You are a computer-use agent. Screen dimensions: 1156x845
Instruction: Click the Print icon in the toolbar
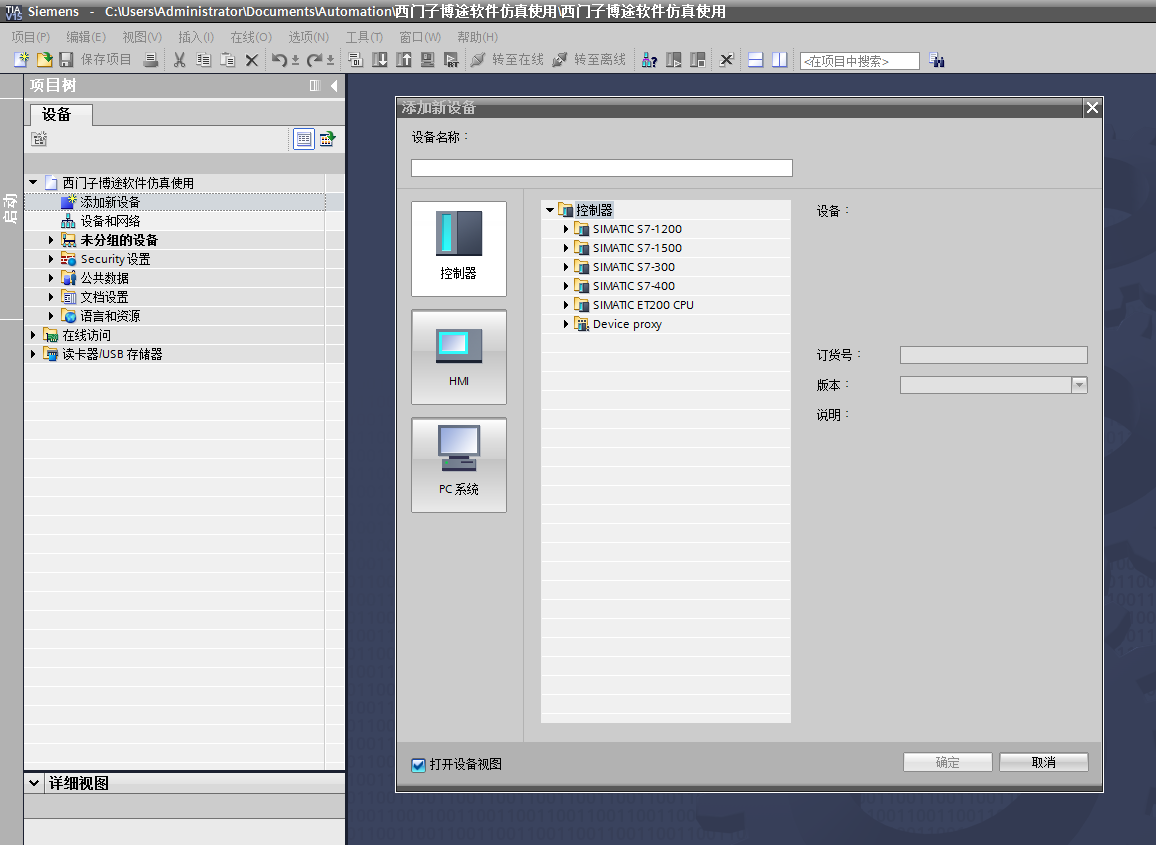[x=150, y=60]
